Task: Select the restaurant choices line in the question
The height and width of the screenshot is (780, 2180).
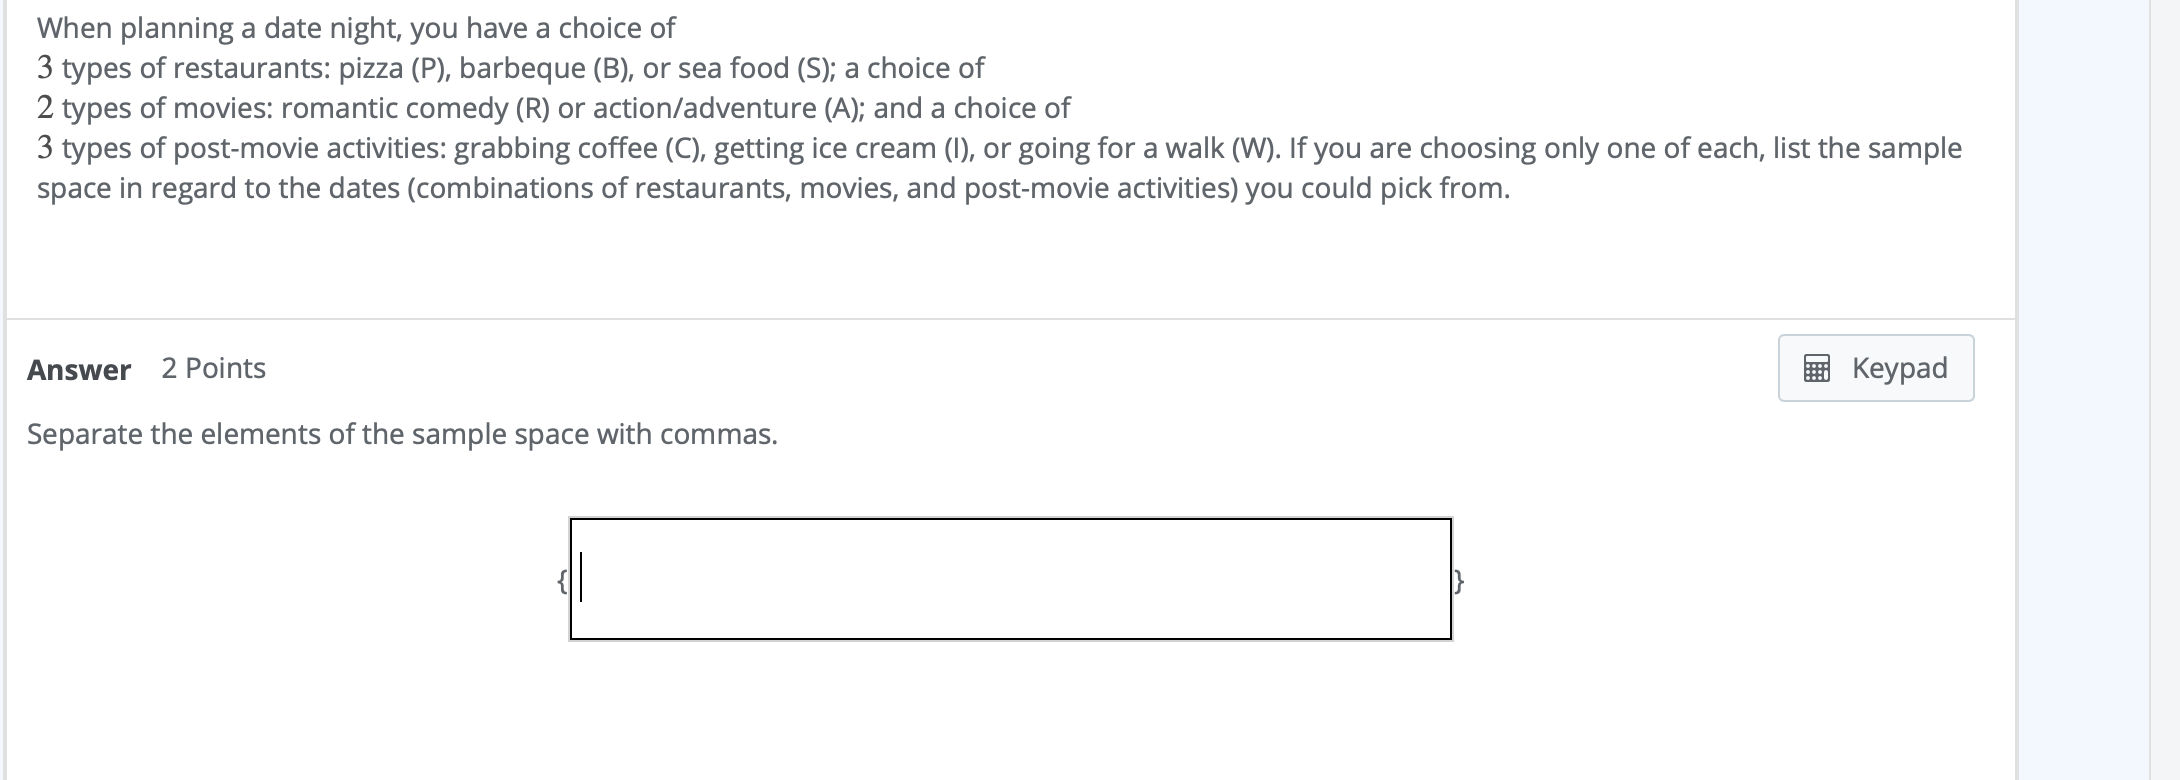Action: pos(510,68)
